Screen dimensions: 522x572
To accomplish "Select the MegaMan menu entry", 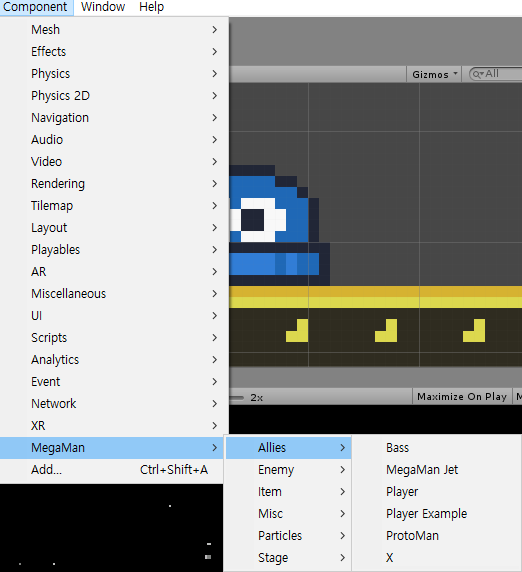I will coord(112,448).
